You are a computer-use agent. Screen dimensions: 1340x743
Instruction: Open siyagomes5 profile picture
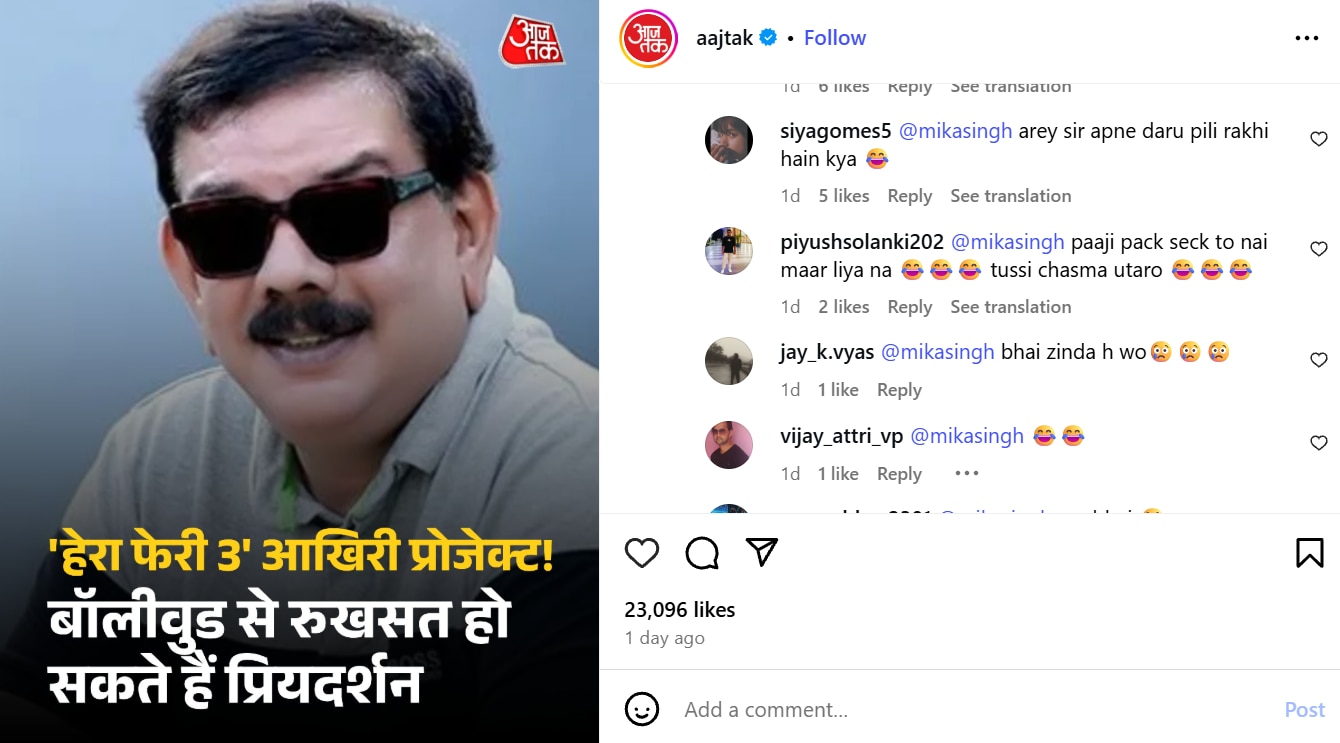(x=729, y=140)
